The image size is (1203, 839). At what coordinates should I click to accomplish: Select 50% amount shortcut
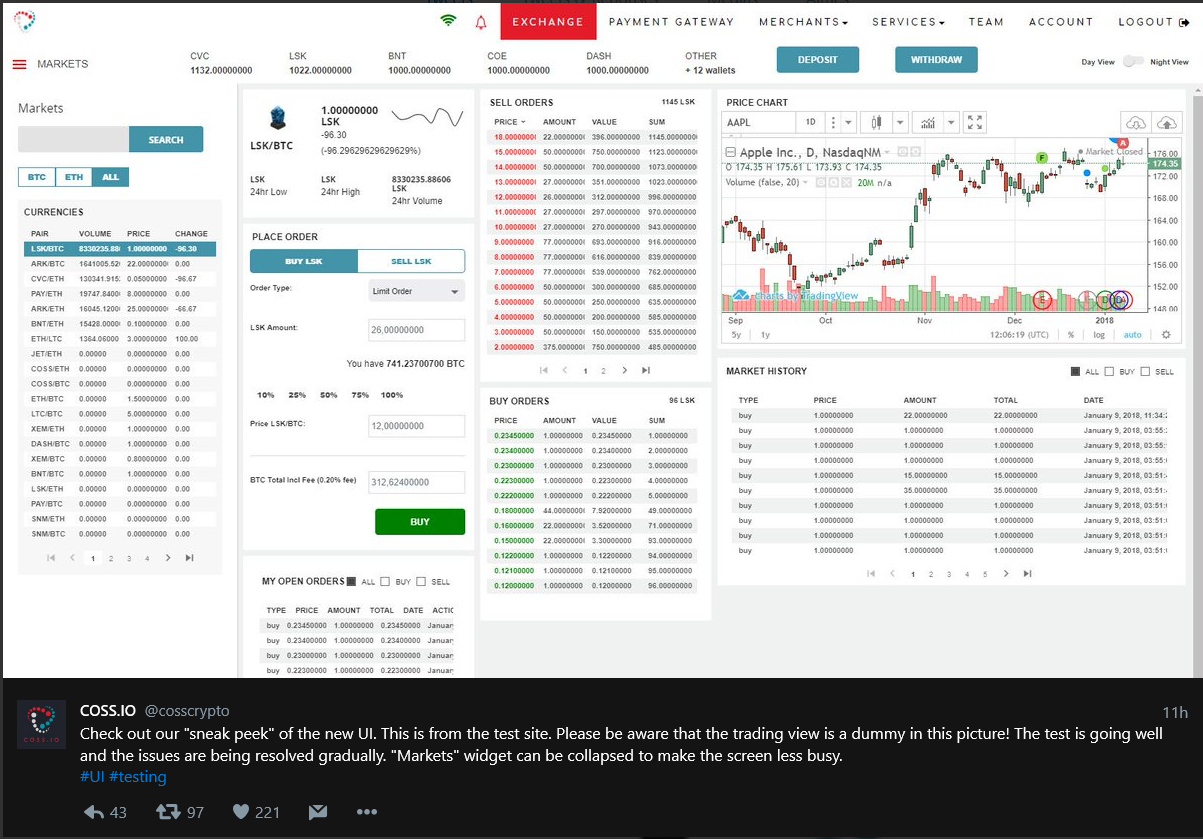328,395
